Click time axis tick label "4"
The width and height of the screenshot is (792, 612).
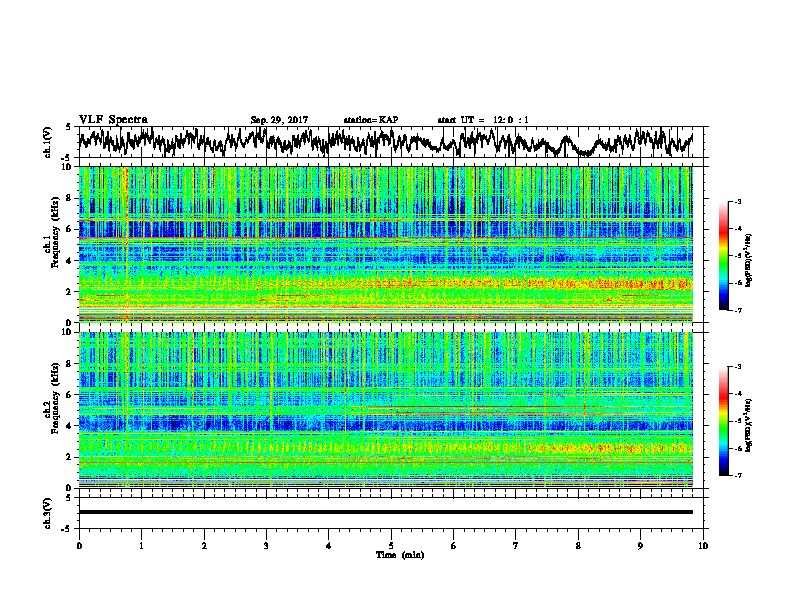click(x=329, y=546)
